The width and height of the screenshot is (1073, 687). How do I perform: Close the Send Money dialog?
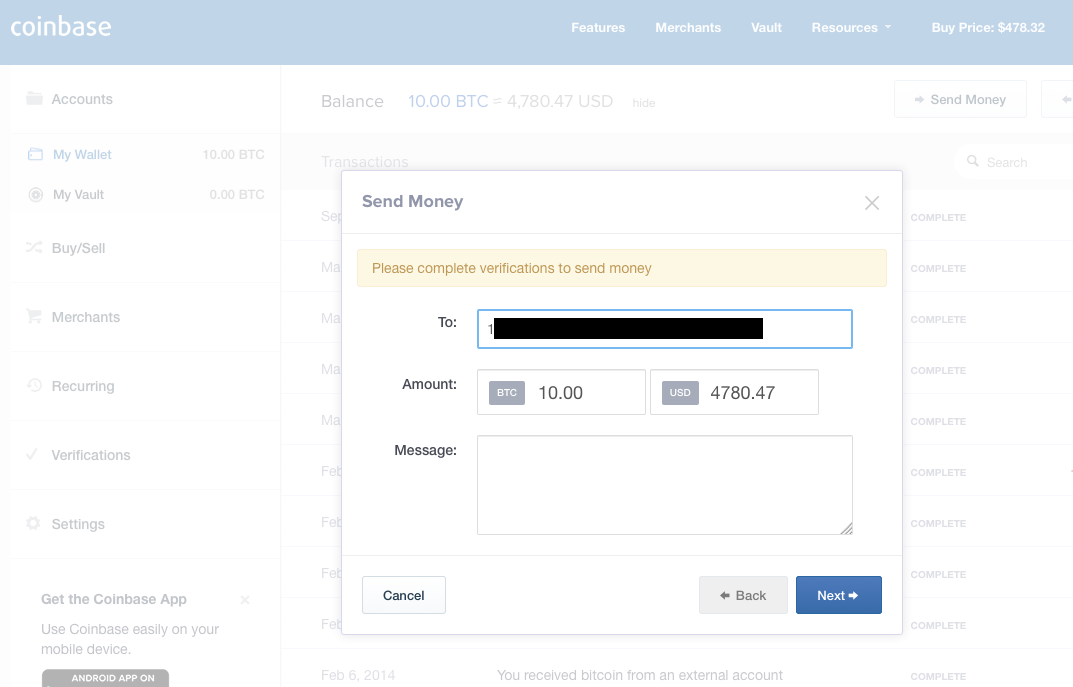pyautogui.click(x=872, y=203)
